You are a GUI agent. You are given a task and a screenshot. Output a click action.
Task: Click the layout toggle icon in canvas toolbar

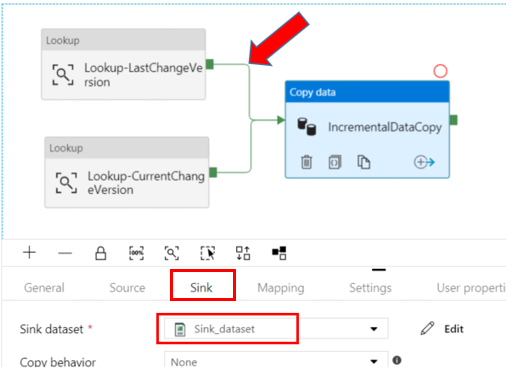(x=279, y=253)
